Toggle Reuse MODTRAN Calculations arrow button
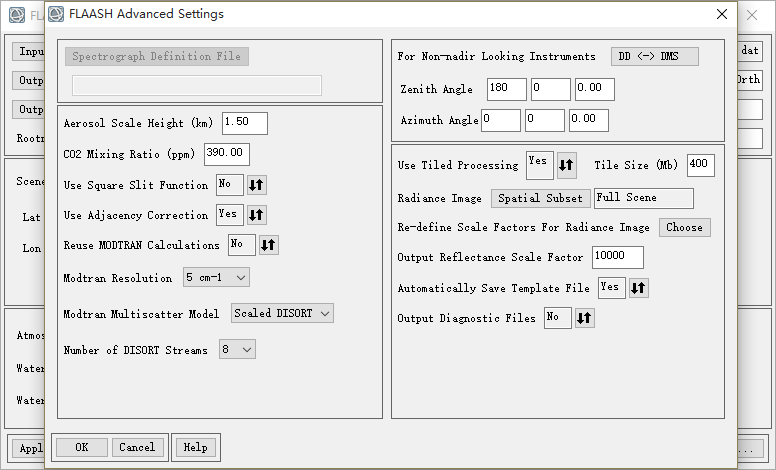The width and height of the screenshot is (776, 470). pos(268,245)
